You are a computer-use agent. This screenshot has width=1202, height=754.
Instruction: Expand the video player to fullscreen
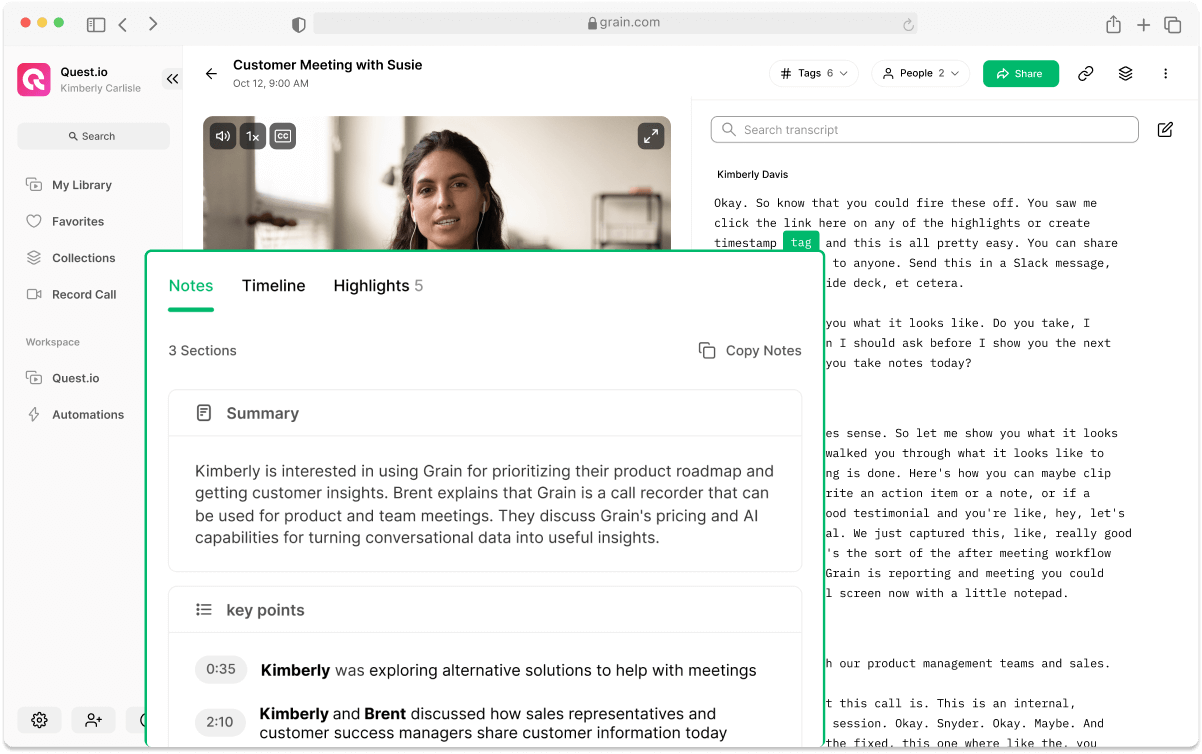coord(651,135)
